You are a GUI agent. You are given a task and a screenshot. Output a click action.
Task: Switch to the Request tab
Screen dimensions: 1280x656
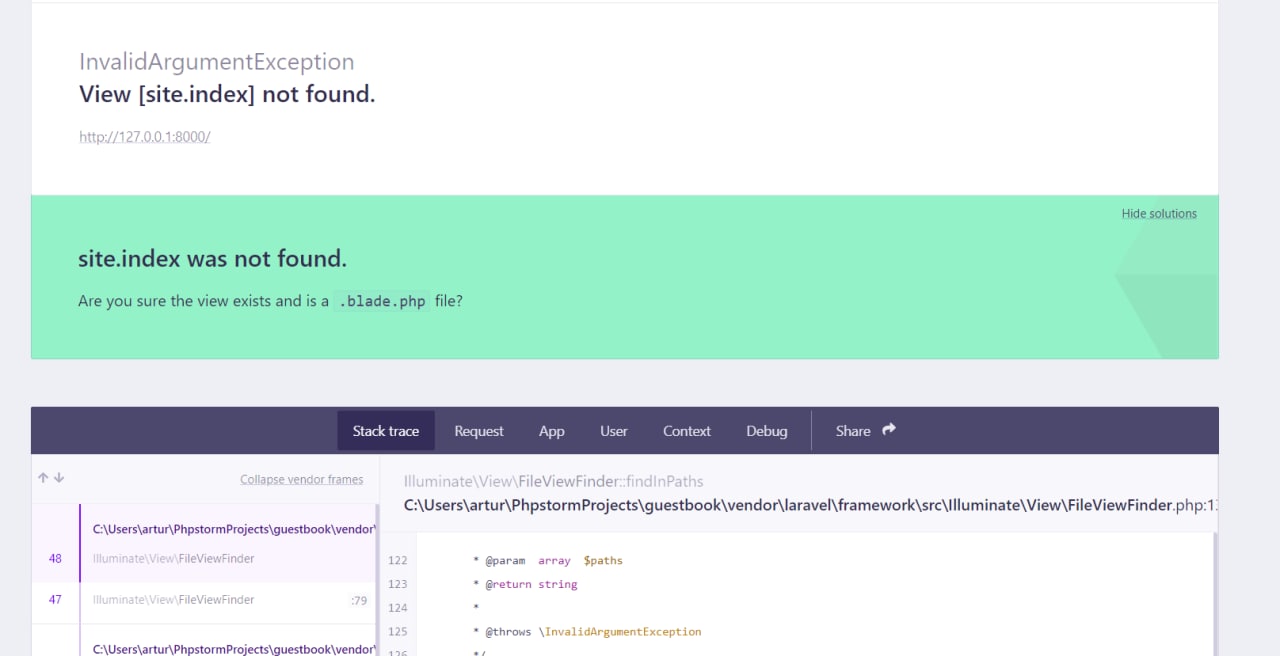tap(479, 431)
